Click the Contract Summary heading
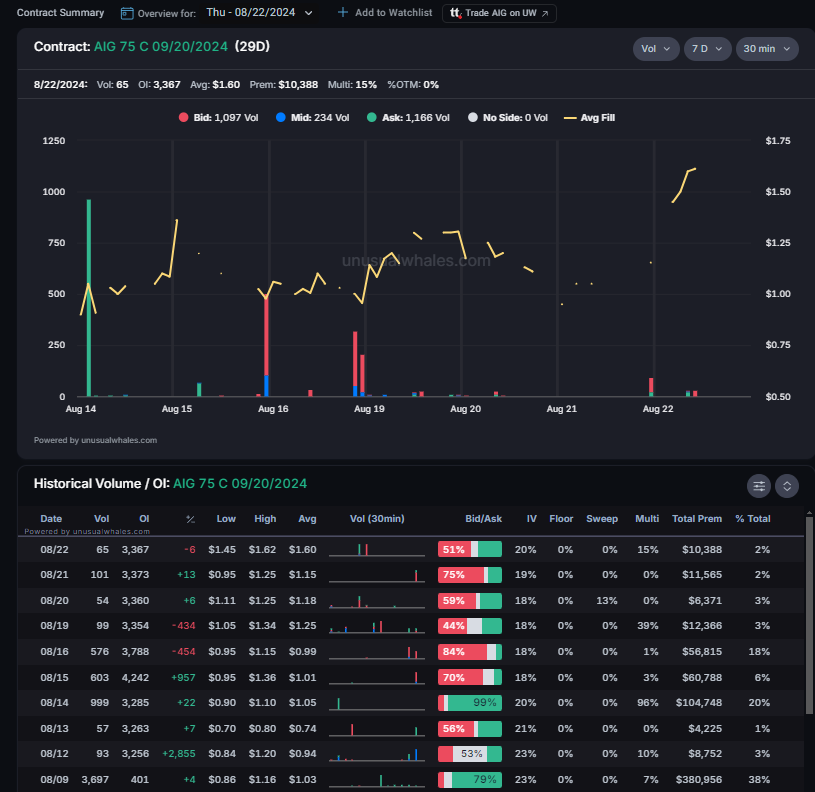This screenshot has width=815, height=792. point(60,12)
